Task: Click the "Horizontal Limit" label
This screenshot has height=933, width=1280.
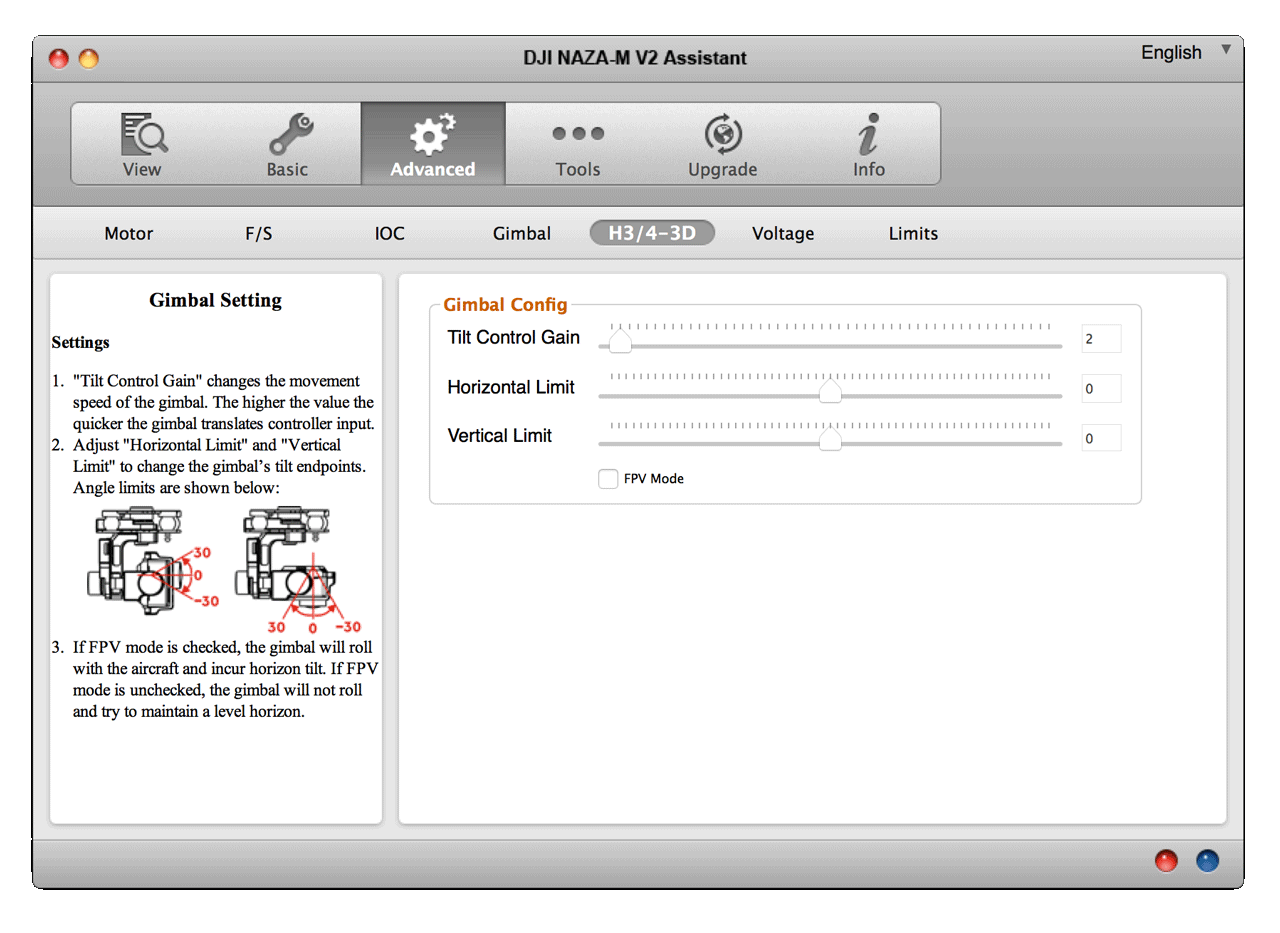Action: tap(511, 387)
